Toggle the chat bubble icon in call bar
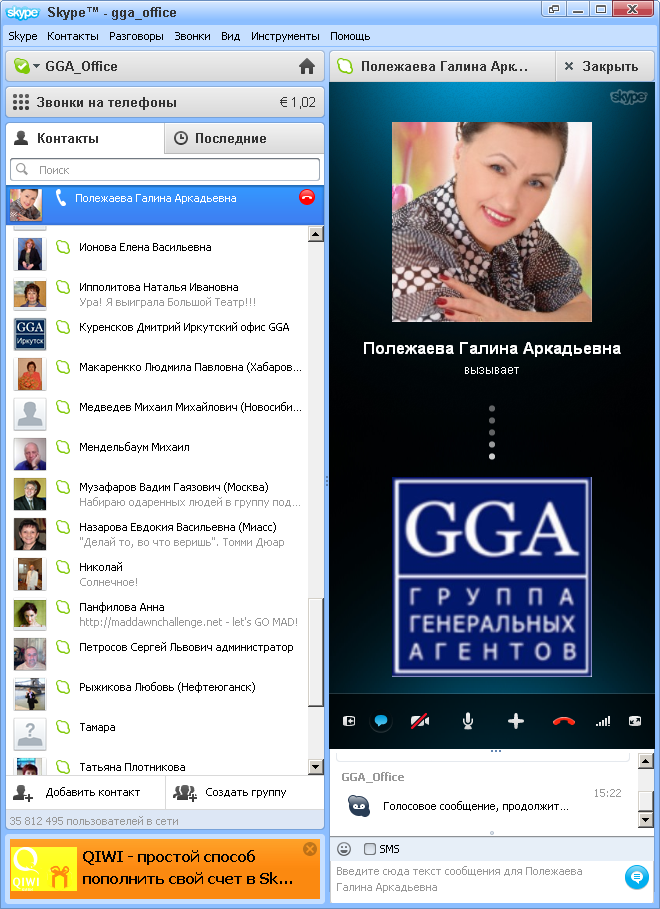This screenshot has width=660, height=909. coord(381,721)
